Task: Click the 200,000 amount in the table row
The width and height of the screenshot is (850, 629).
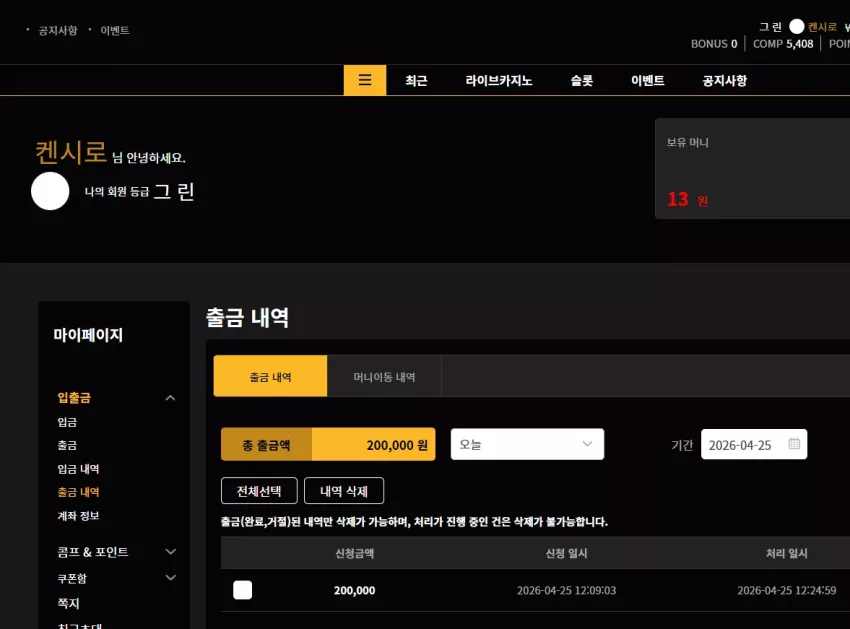Action: tap(355, 590)
